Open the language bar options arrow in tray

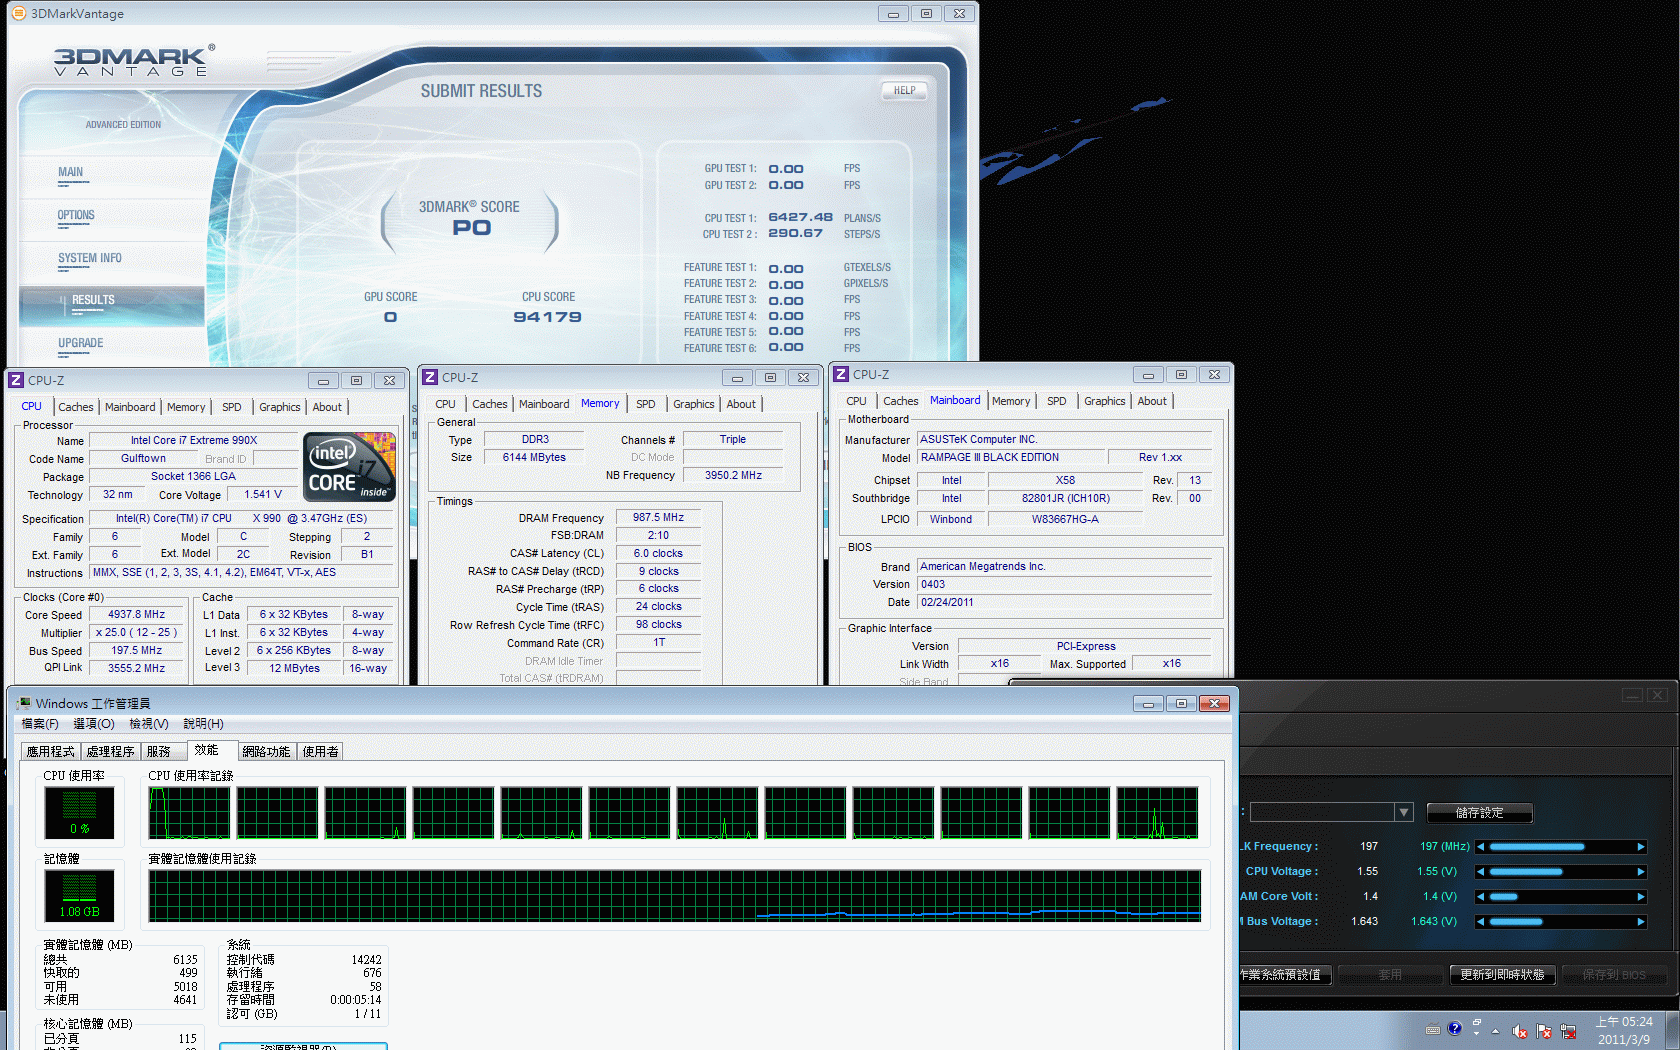pyautogui.click(x=1476, y=1033)
